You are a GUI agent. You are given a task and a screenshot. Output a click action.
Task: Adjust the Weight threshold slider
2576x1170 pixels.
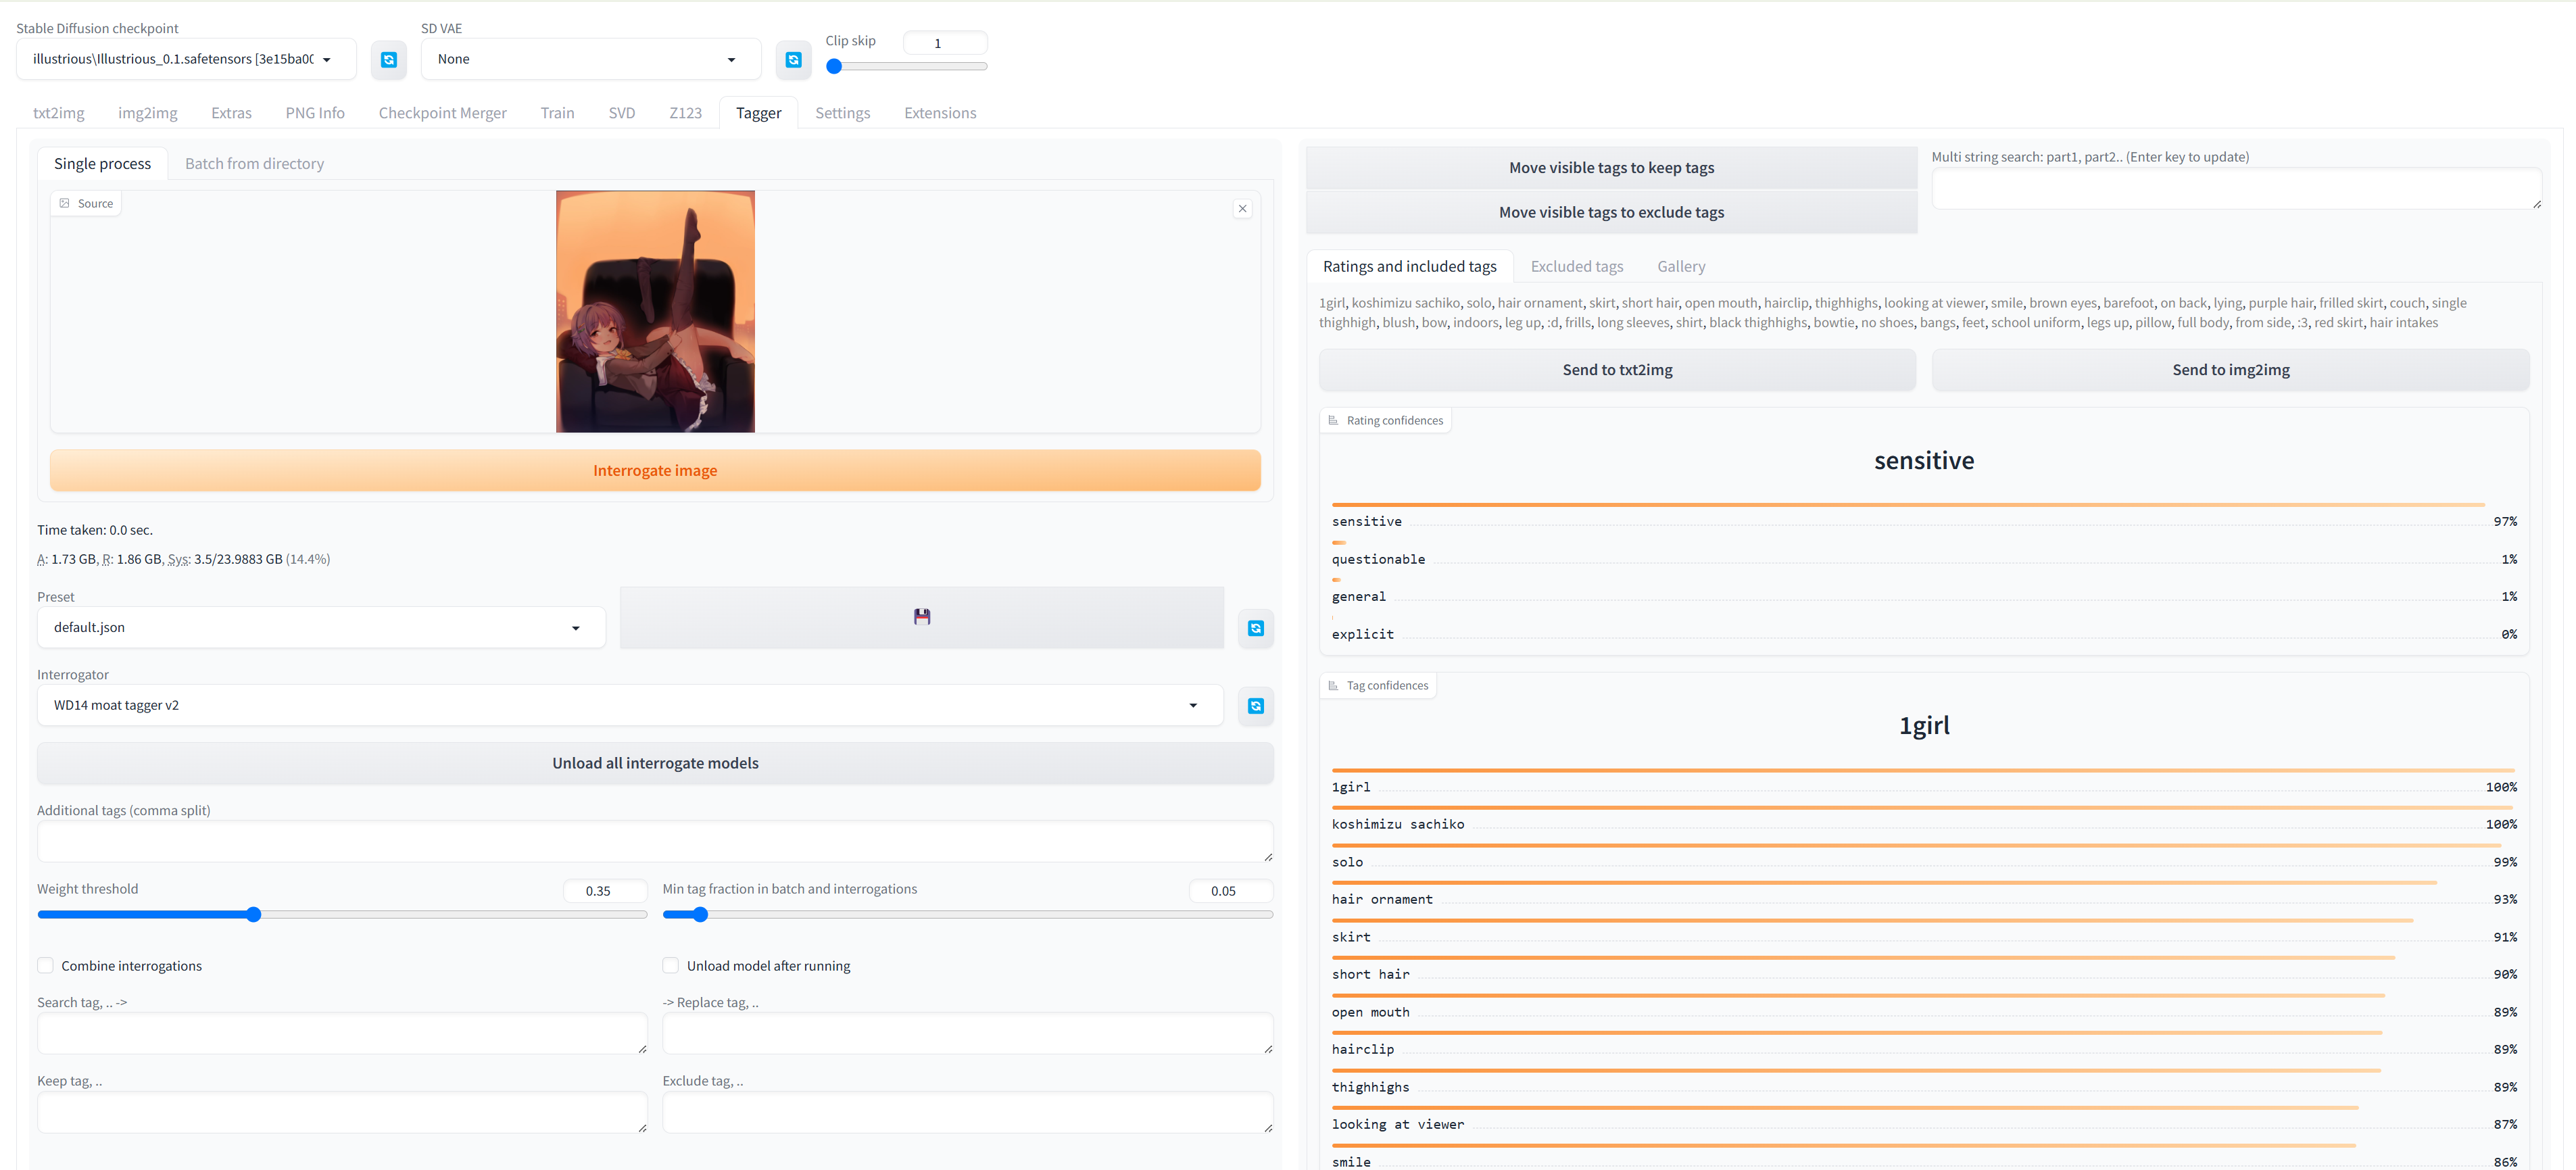(342, 915)
